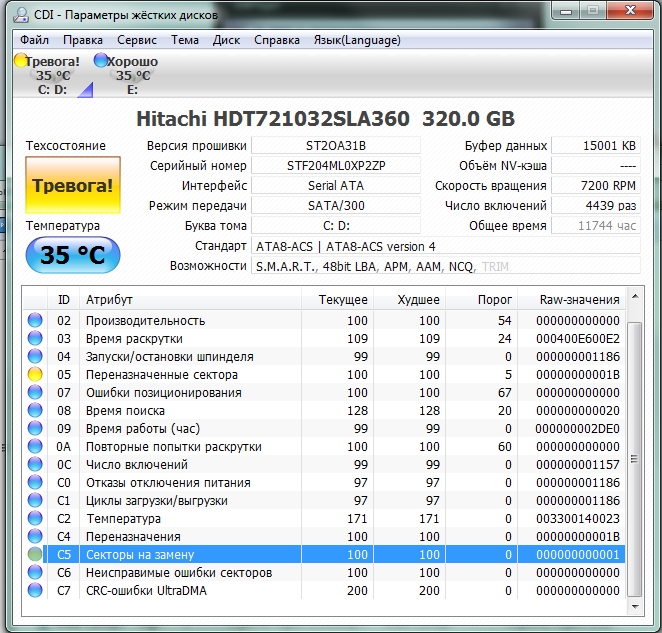The height and width of the screenshot is (633, 662).
Task: Click the Текущее column header
Action: pos(337,300)
